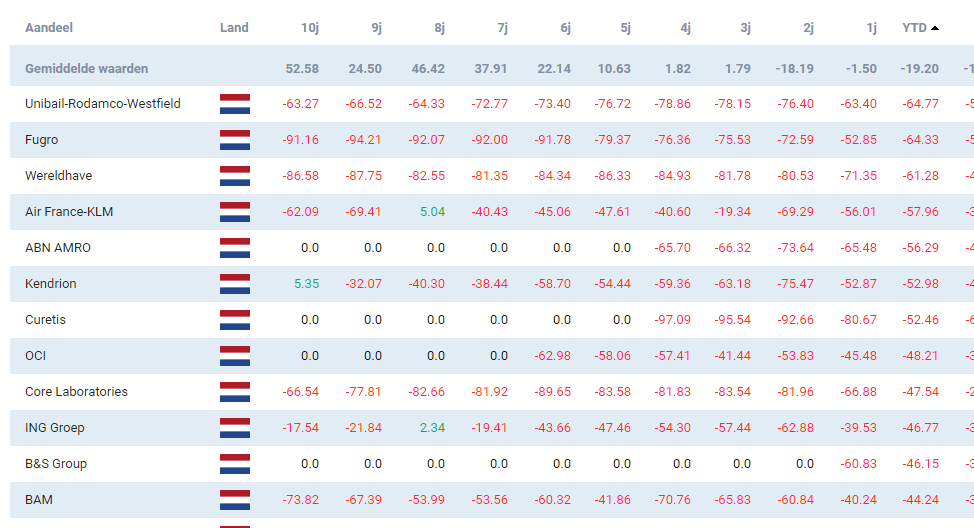Click the Netherlands flag in OCI row

235,356
